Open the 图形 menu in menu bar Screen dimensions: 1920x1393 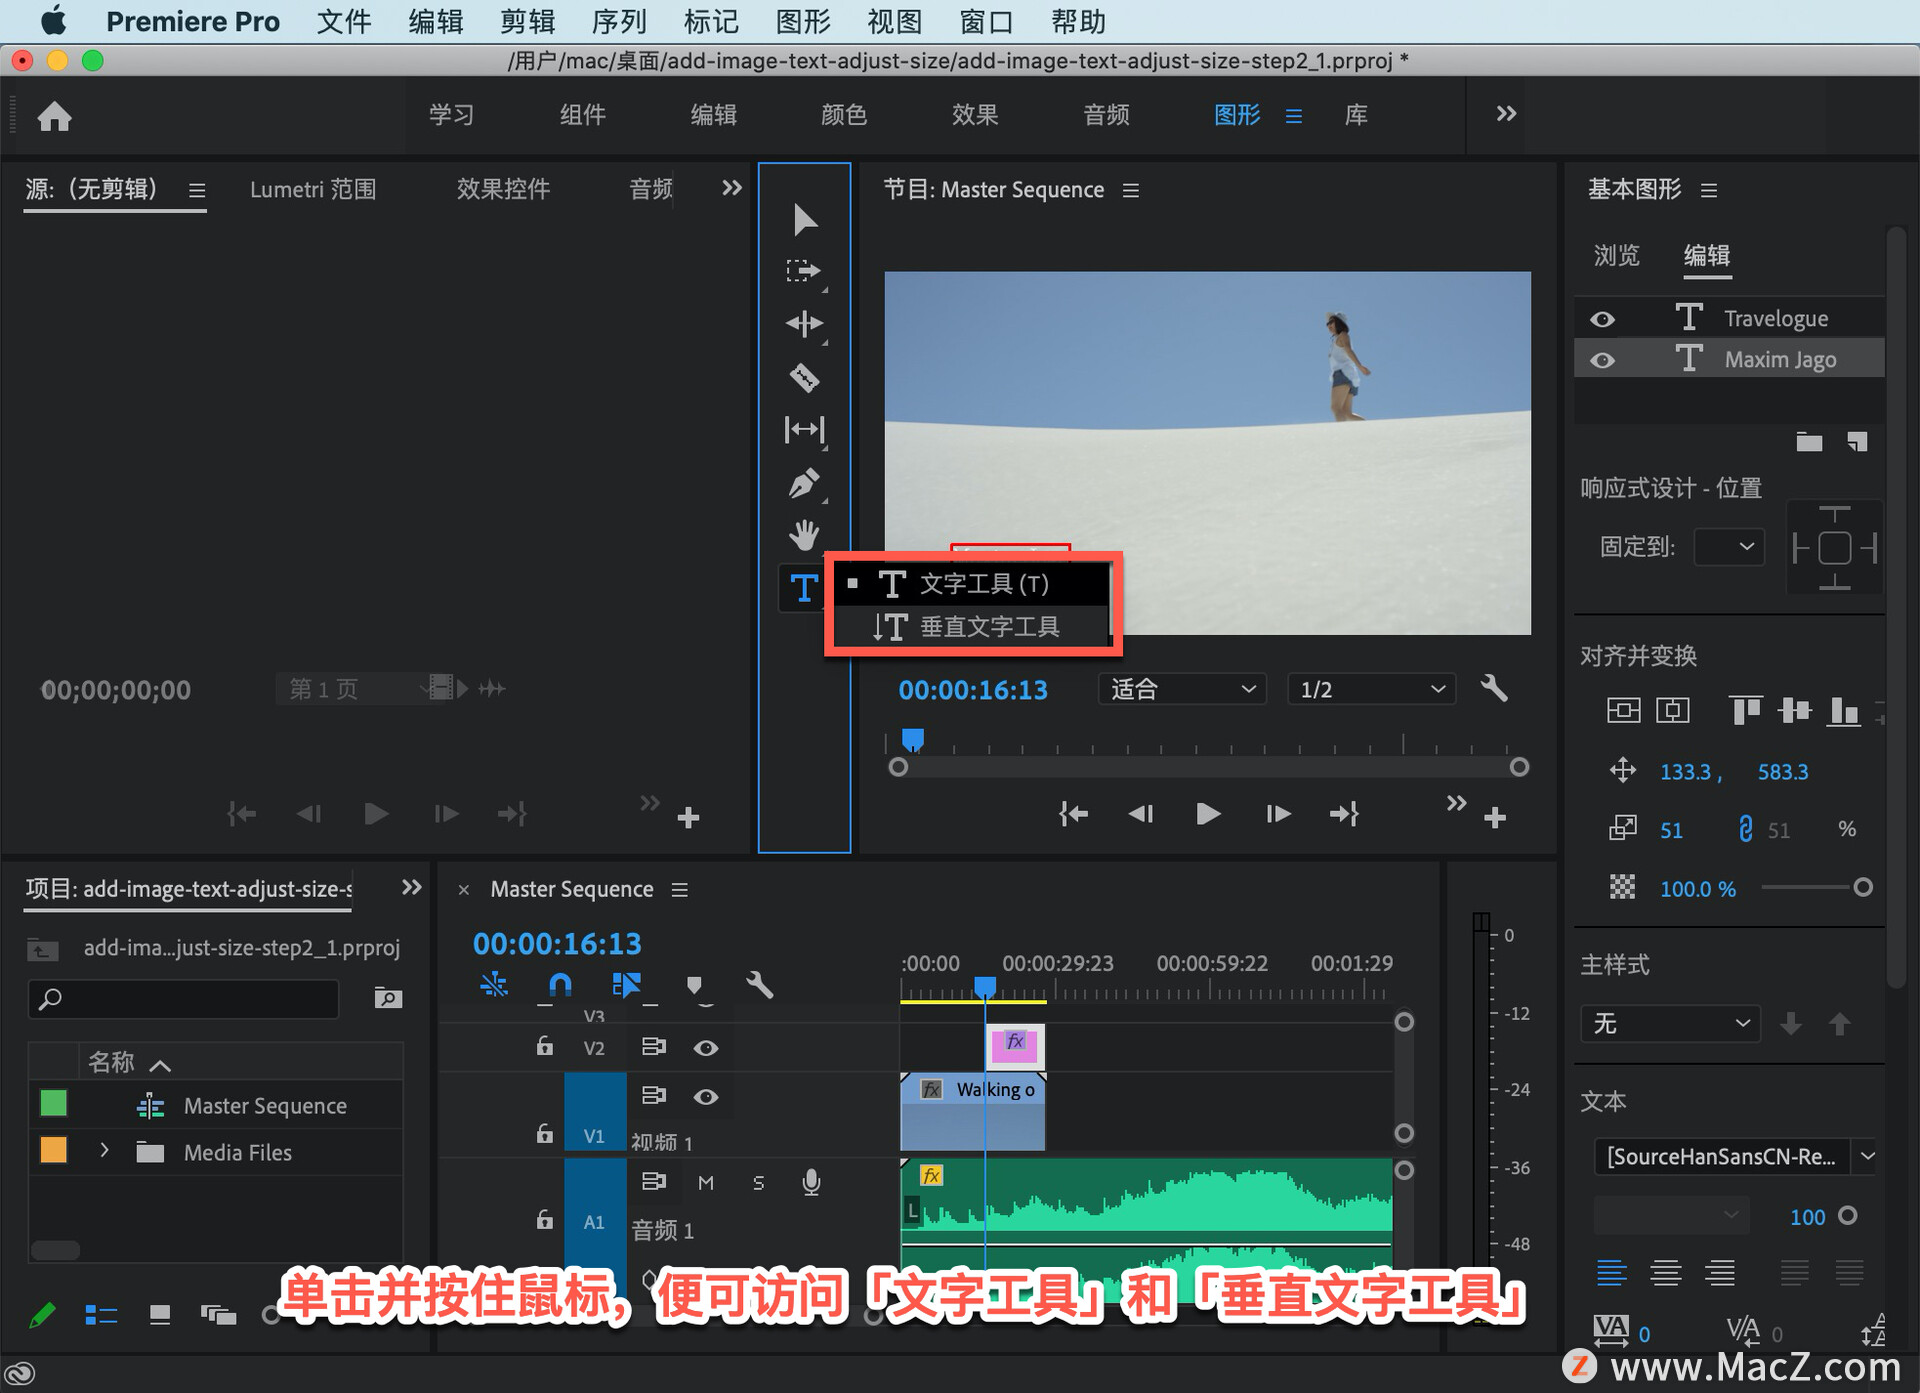pos(803,21)
